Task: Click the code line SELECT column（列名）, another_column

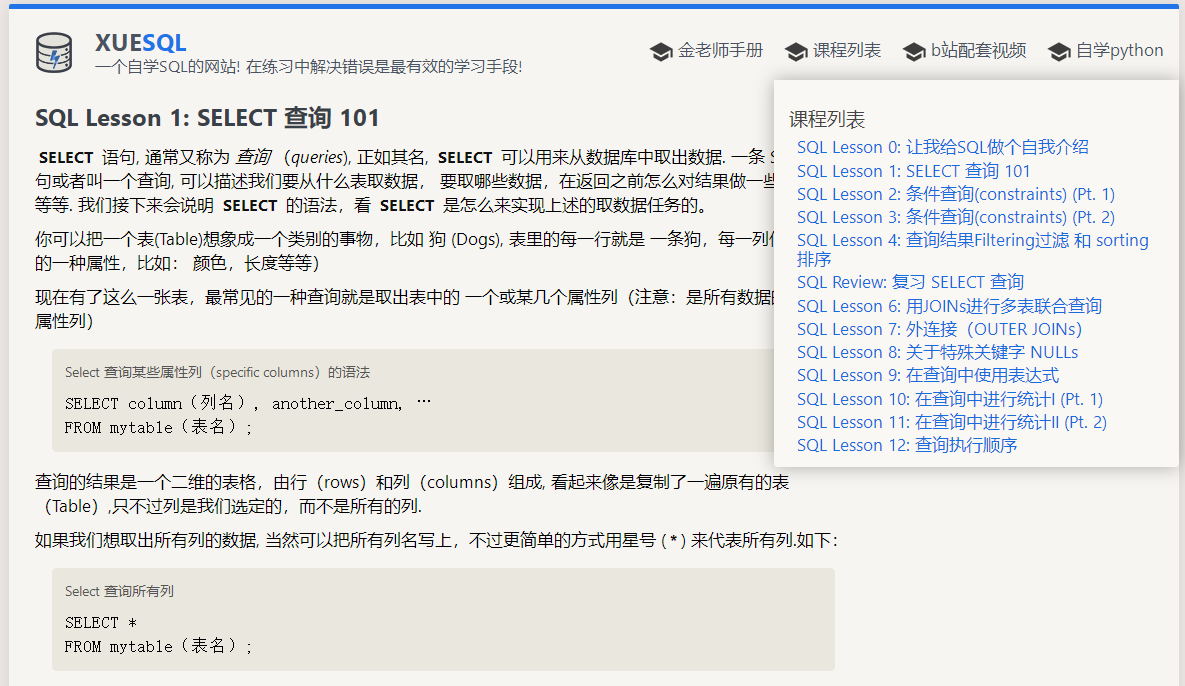Action: [247, 403]
